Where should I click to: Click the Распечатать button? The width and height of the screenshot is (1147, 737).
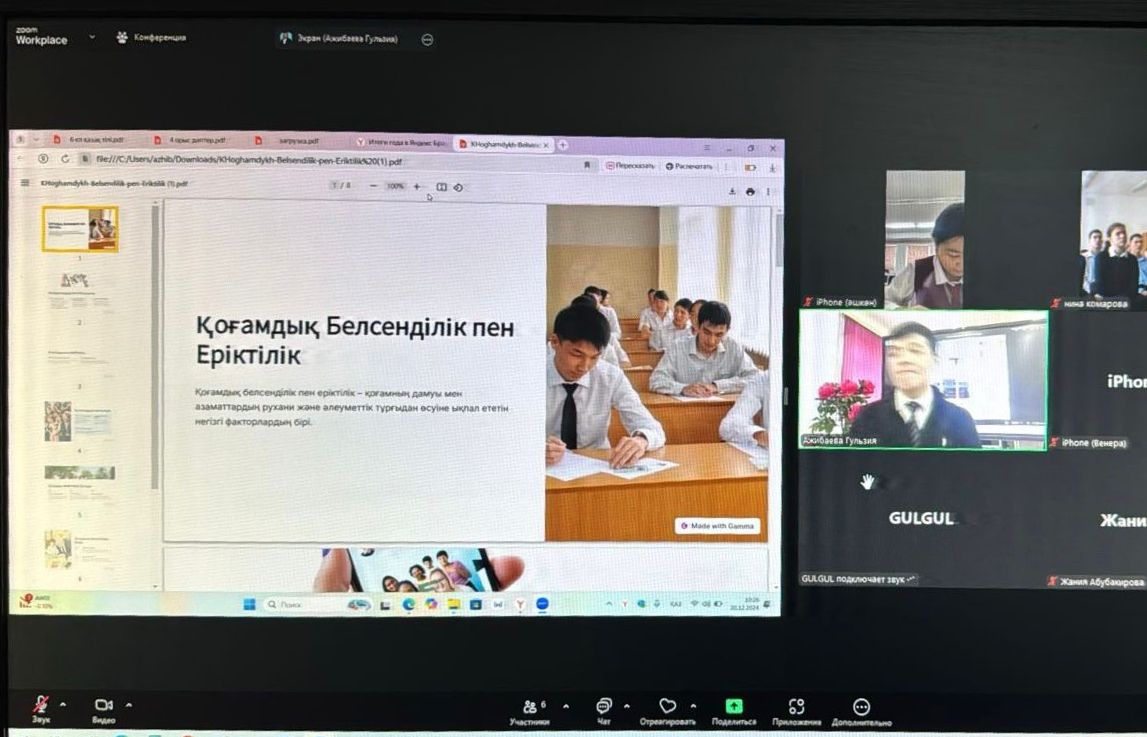[x=688, y=167]
